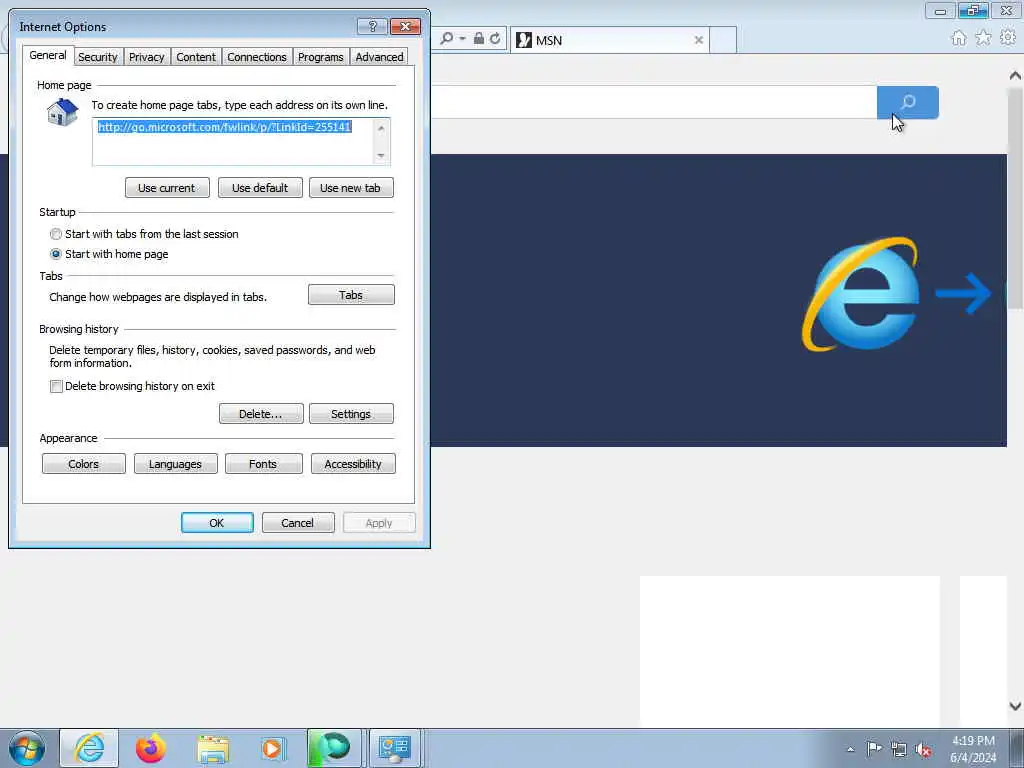Switch to the Programs tab
Screen dimensions: 1024x768
click(x=321, y=57)
